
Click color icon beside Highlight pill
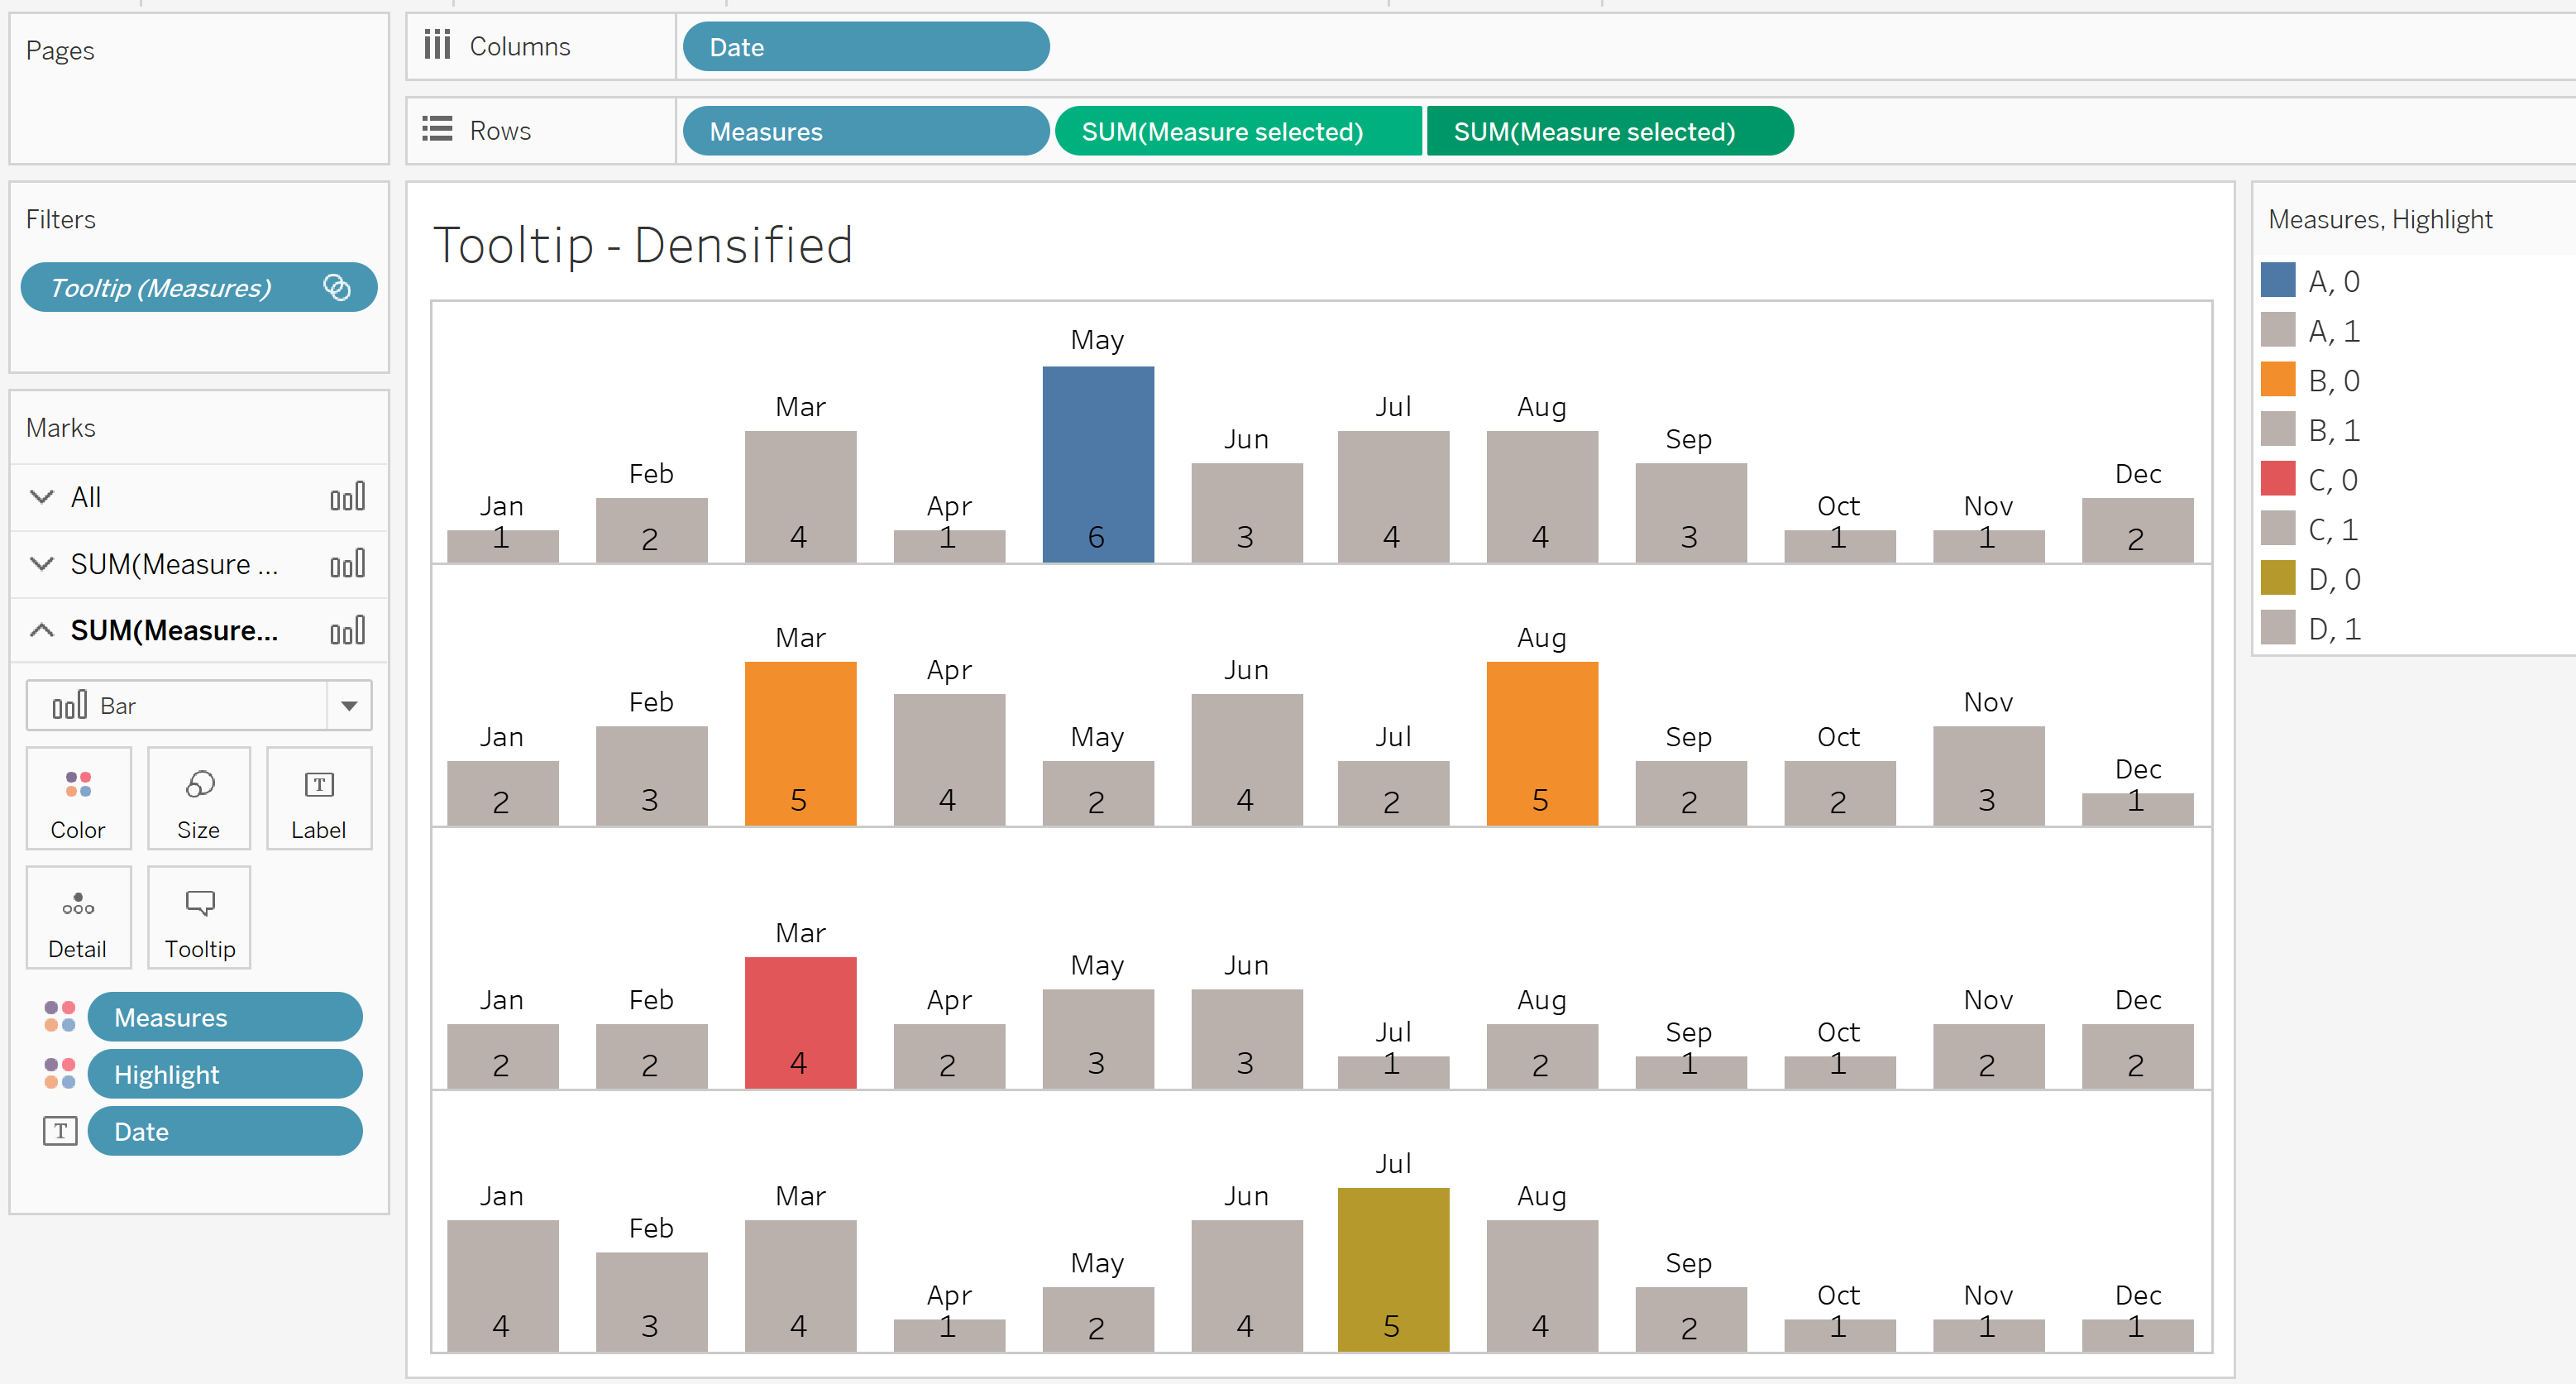coord(59,1074)
